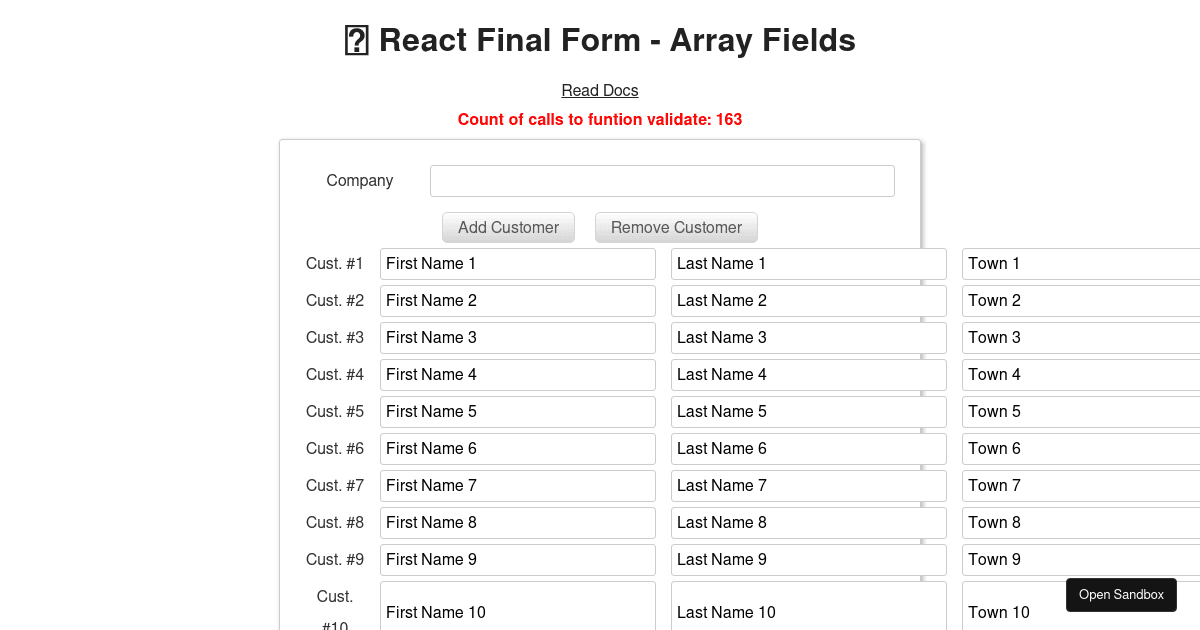Focus the Town 8 field
Image resolution: width=1200 pixels, height=630 pixels.
coord(1081,523)
